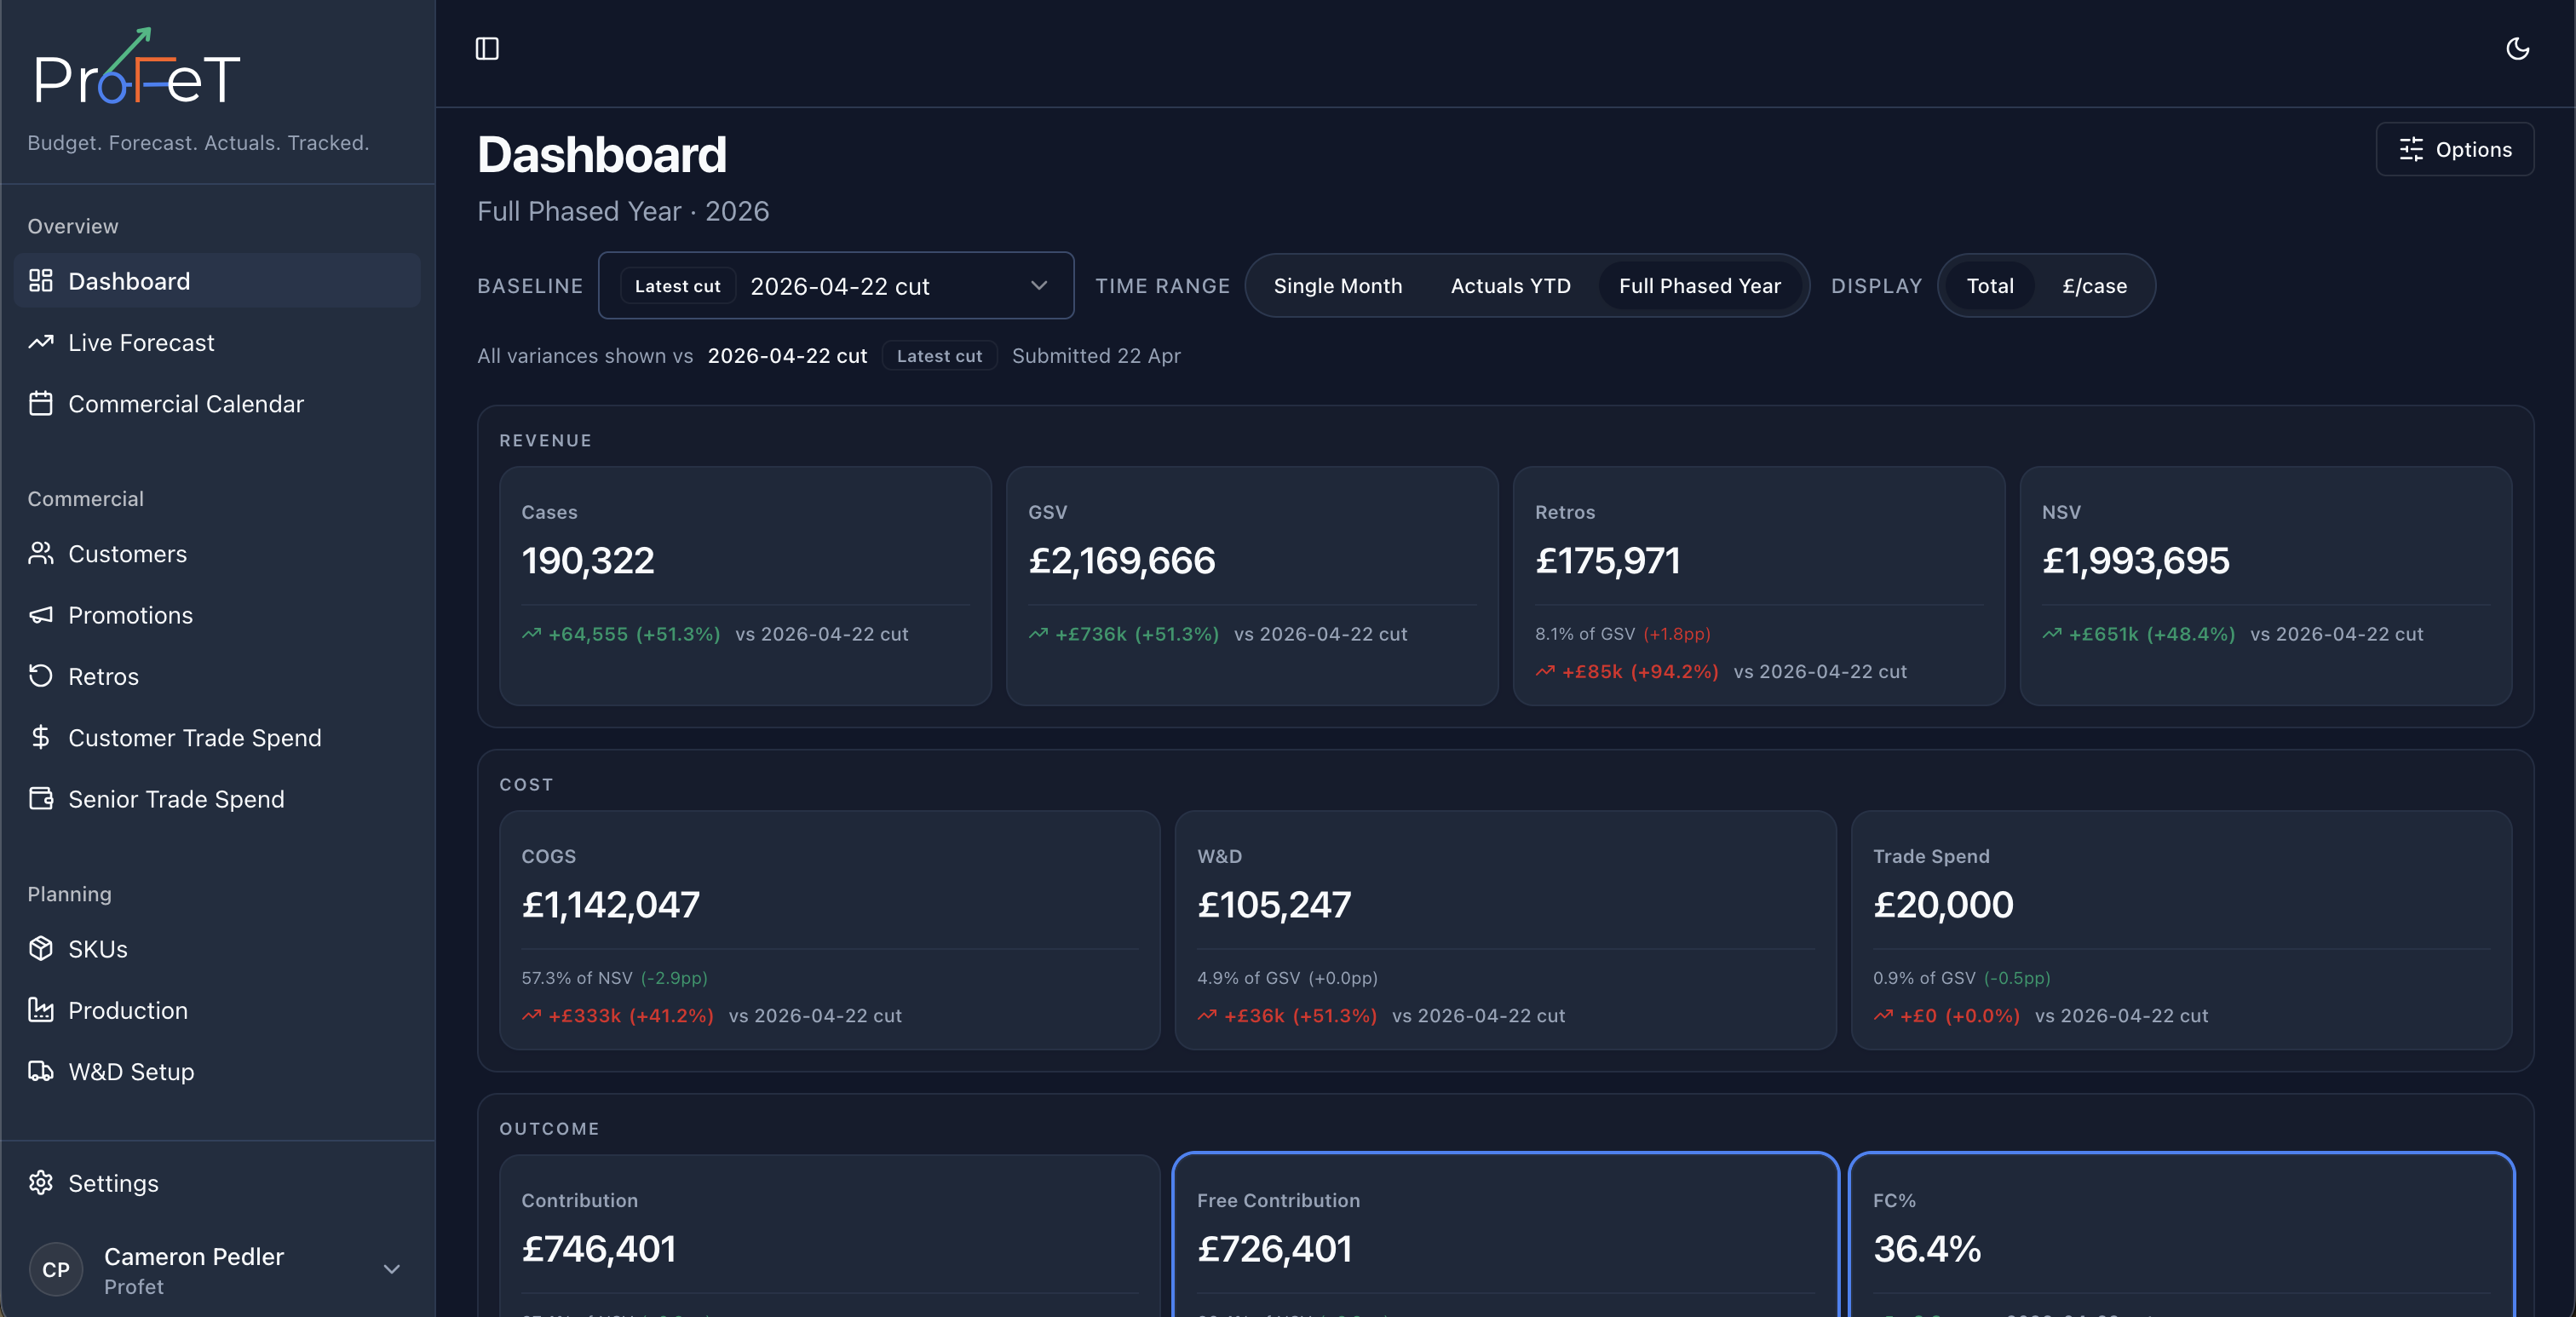Click '57.3% of NSV' in COGS card
Viewport: 2576px width, 1317px height.
[576, 978]
